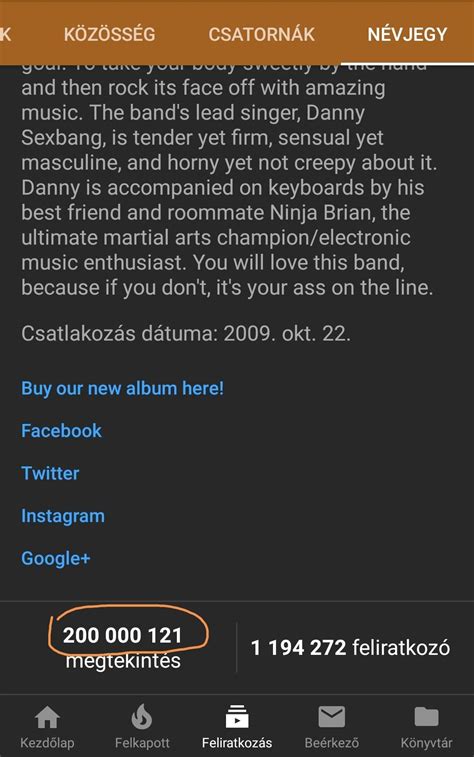This screenshot has height=757, width=474.
Task: Open the Felkapott flame icon
Action: click(x=142, y=716)
